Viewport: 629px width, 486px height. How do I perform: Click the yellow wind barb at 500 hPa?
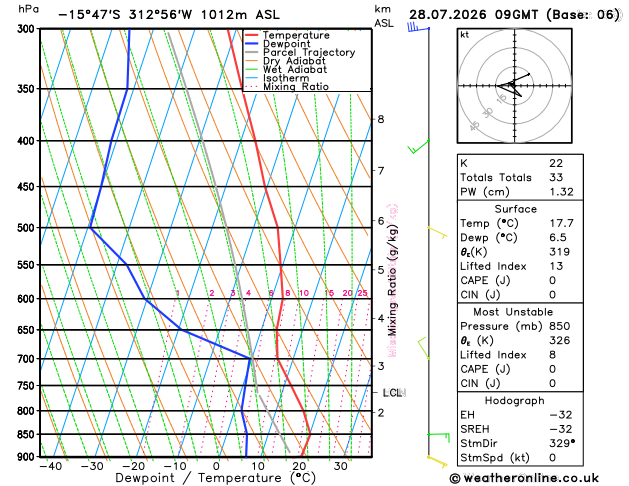tap(437, 233)
